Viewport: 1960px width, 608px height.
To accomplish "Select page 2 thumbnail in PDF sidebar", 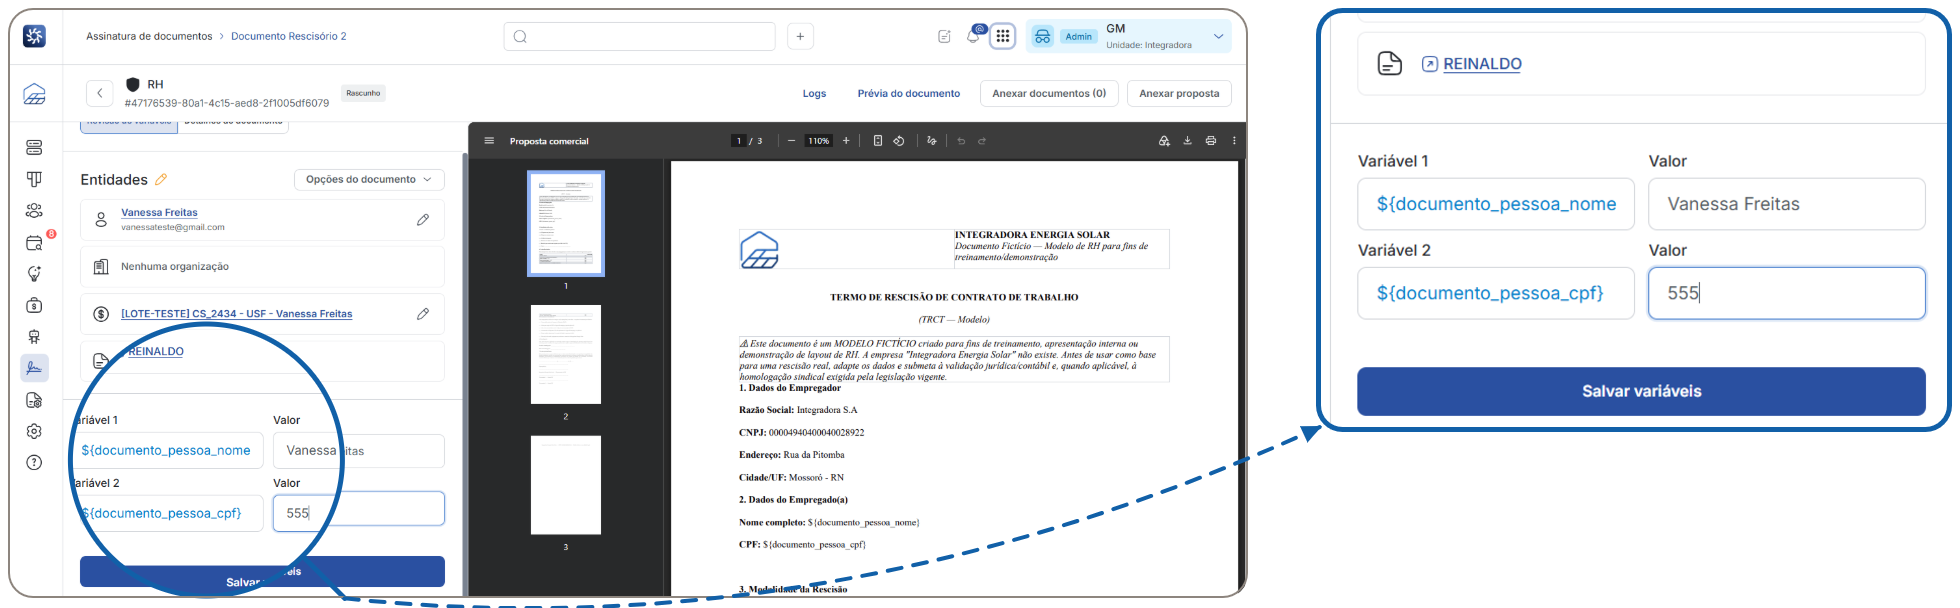I will 566,354.
